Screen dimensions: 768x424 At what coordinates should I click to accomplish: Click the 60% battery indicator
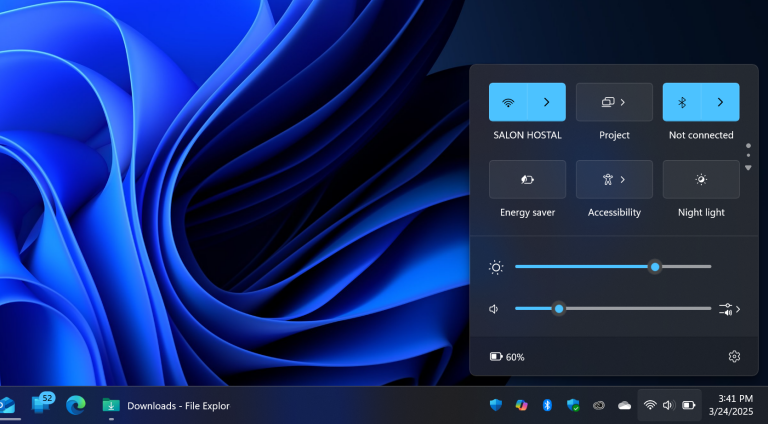(x=507, y=357)
